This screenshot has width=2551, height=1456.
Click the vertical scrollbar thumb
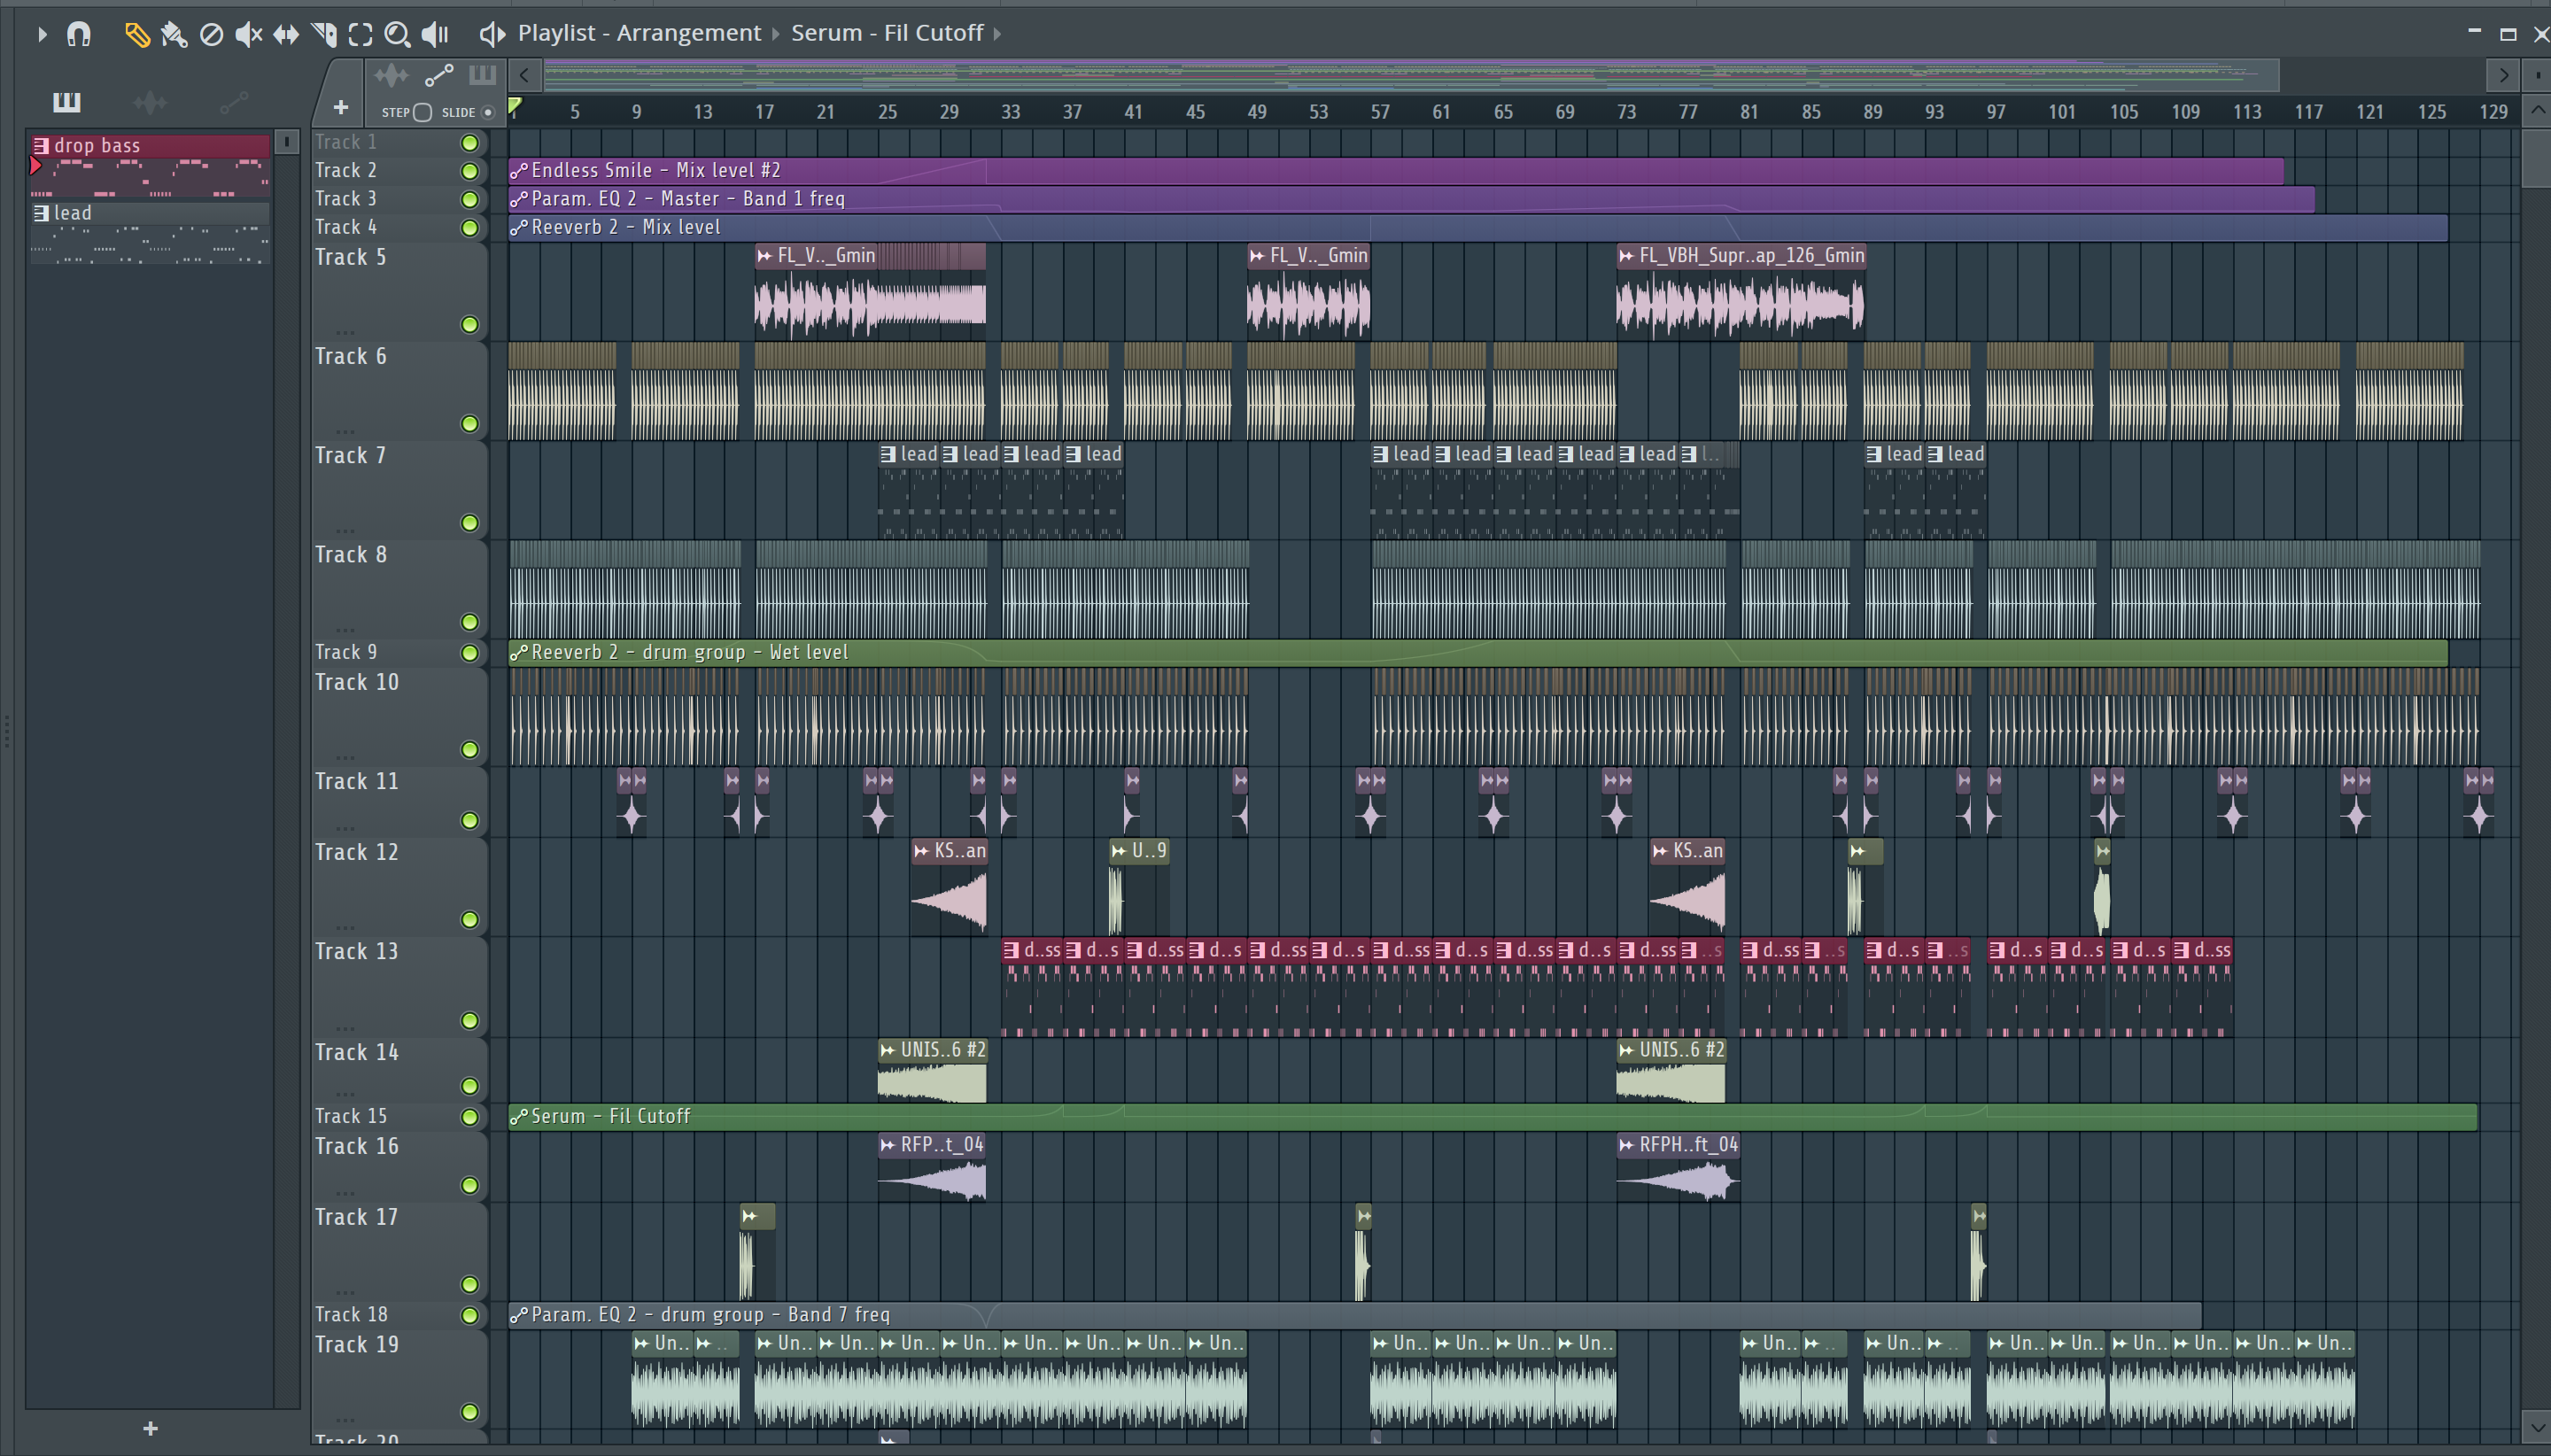click(2537, 158)
